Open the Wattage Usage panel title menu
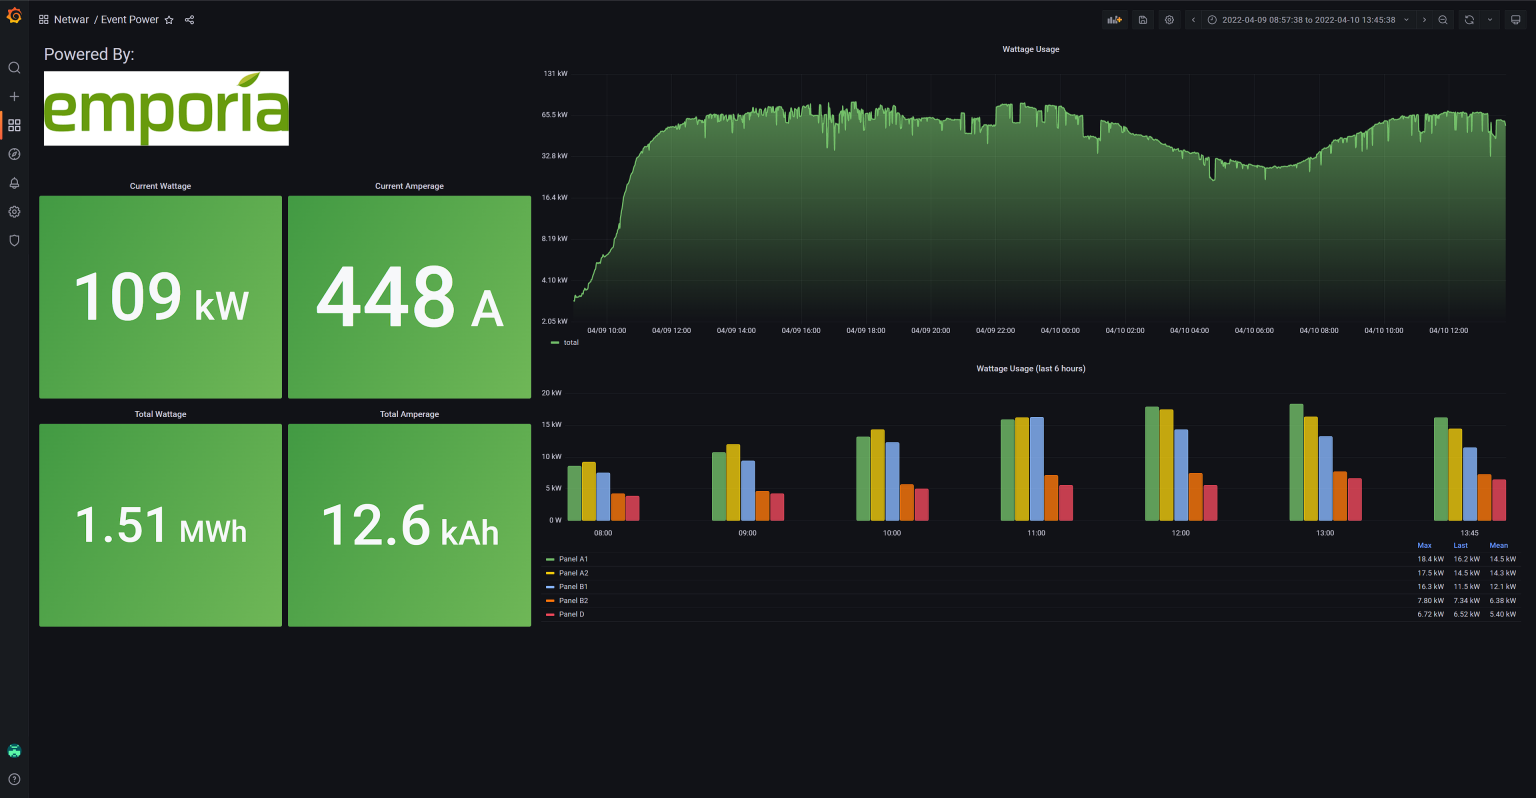 pyautogui.click(x=1030, y=49)
